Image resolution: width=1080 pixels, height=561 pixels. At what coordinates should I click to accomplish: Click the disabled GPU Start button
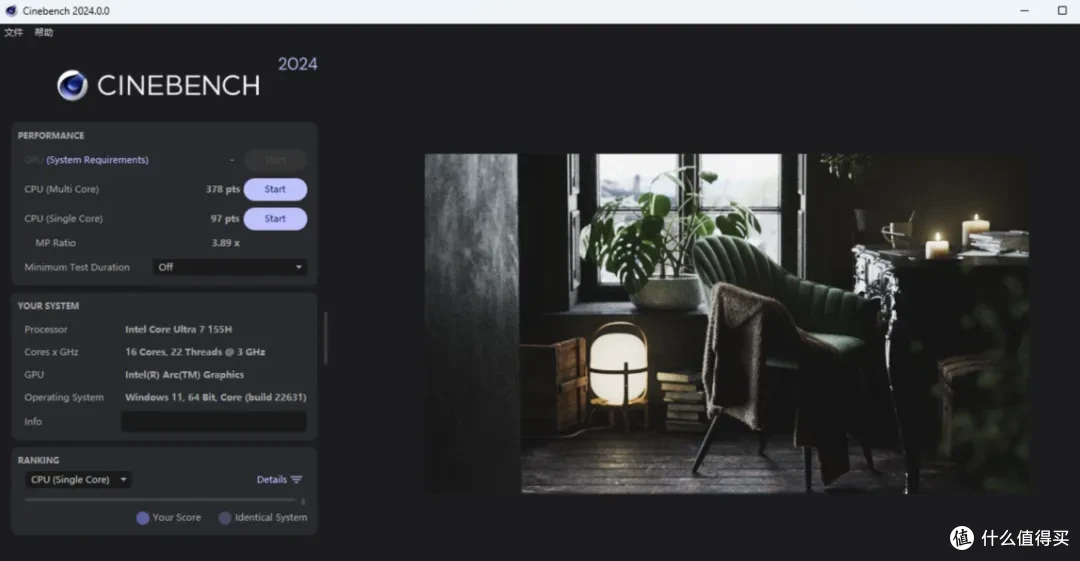click(x=275, y=160)
